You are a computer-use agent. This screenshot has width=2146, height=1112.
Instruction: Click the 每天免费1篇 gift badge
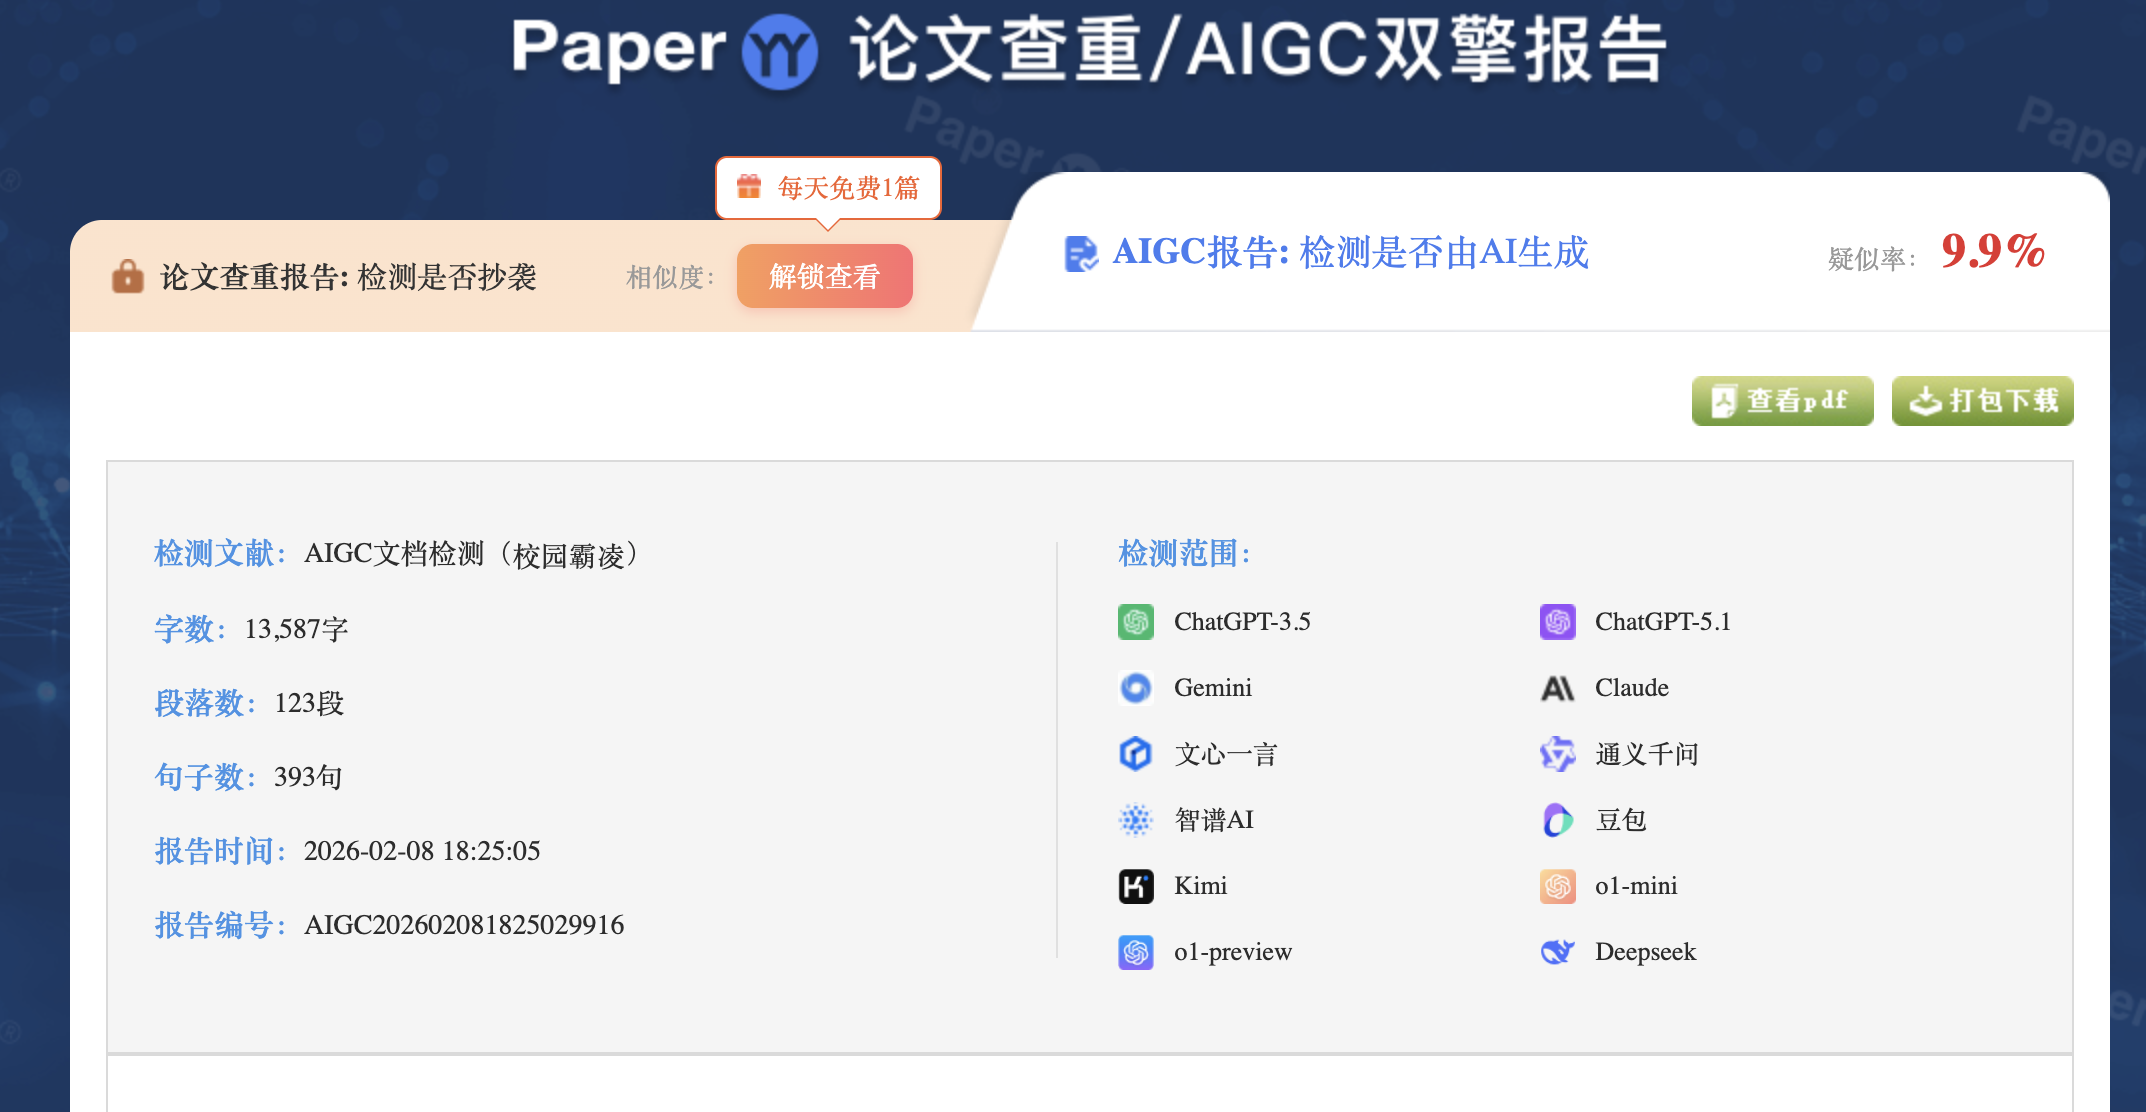click(x=828, y=188)
